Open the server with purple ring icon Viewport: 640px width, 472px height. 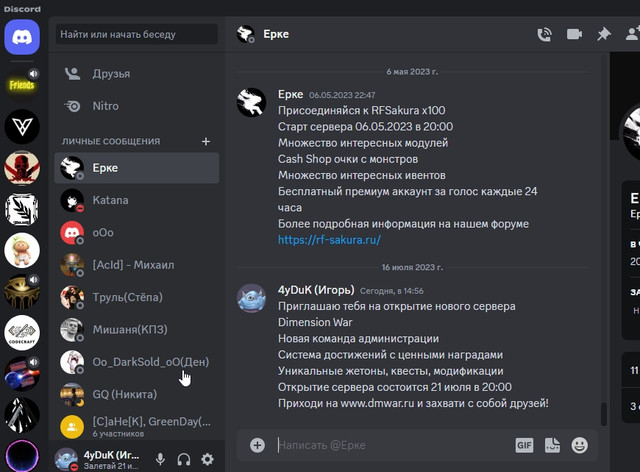click(x=22, y=456)
